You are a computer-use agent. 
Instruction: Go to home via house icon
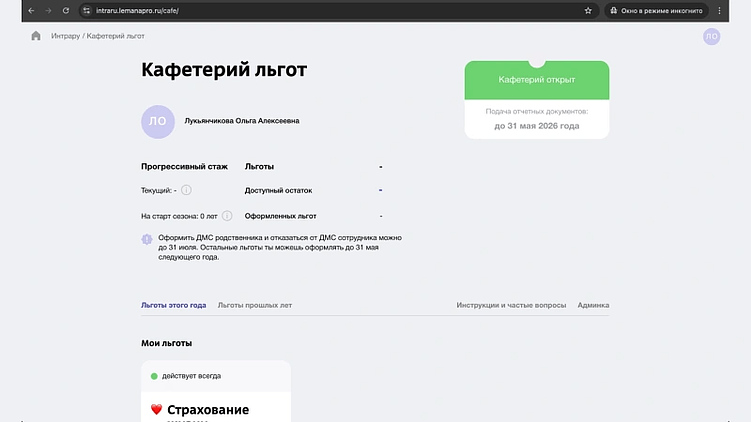pyautogui.click(x=36, y=36)
